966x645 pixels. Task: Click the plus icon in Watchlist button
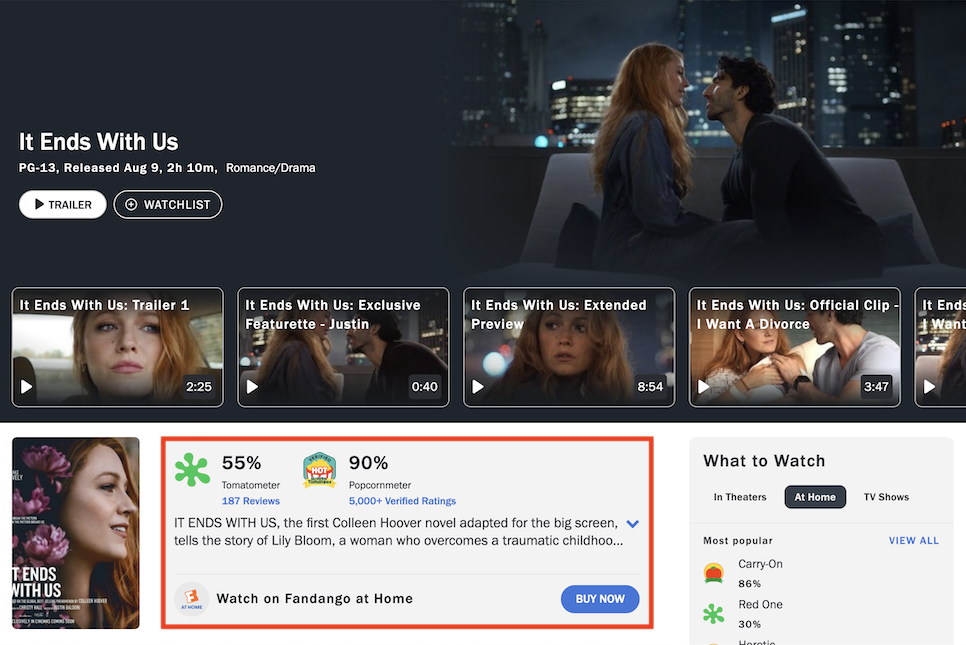coord(131,205)
